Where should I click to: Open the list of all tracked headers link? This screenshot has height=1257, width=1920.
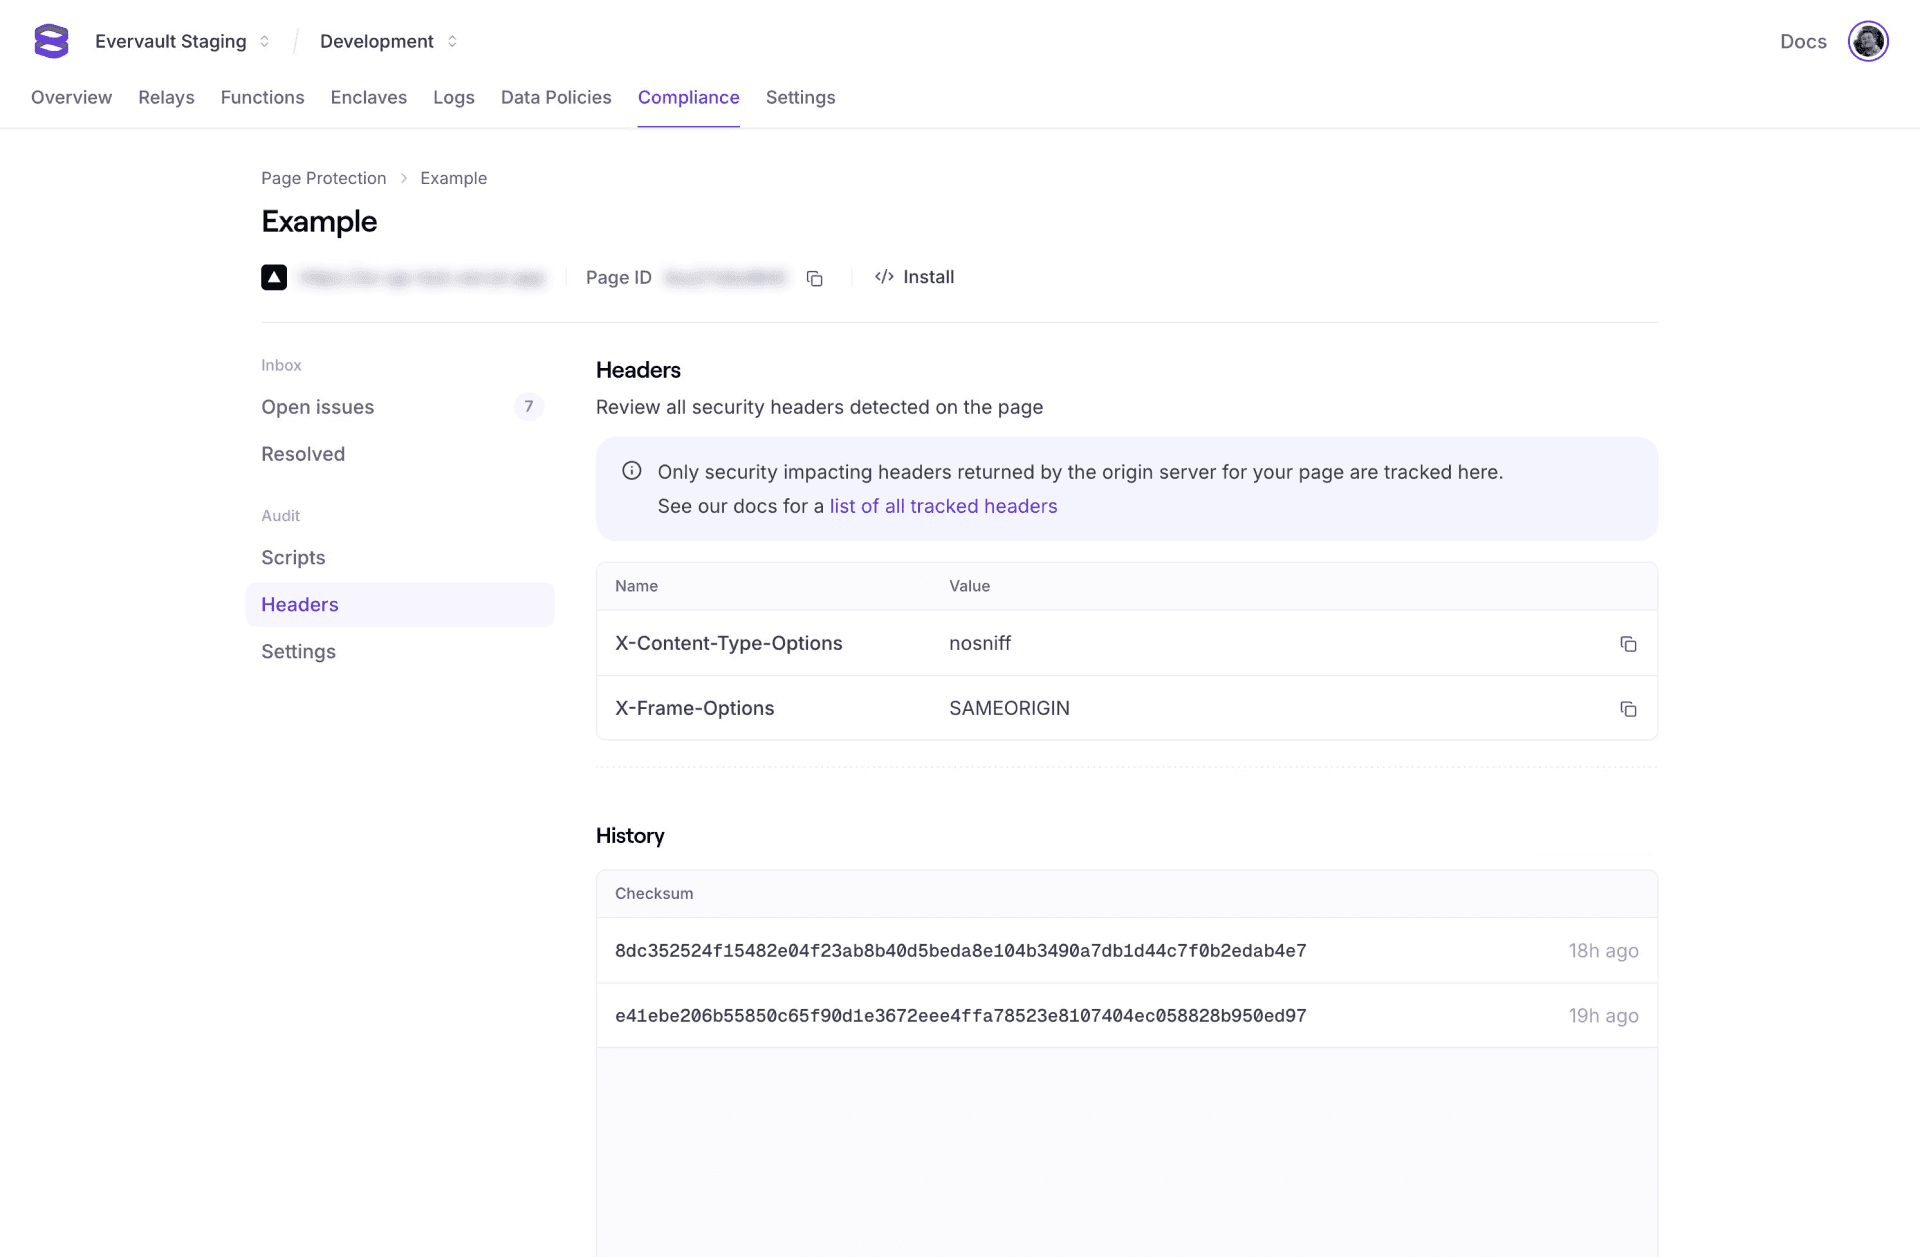click(x=942, y=506)
